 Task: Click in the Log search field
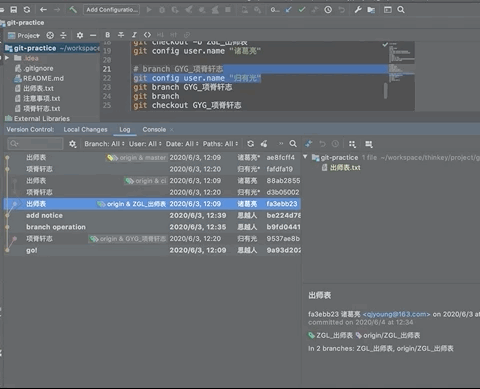pyautogui.click(x=35, y=144)
